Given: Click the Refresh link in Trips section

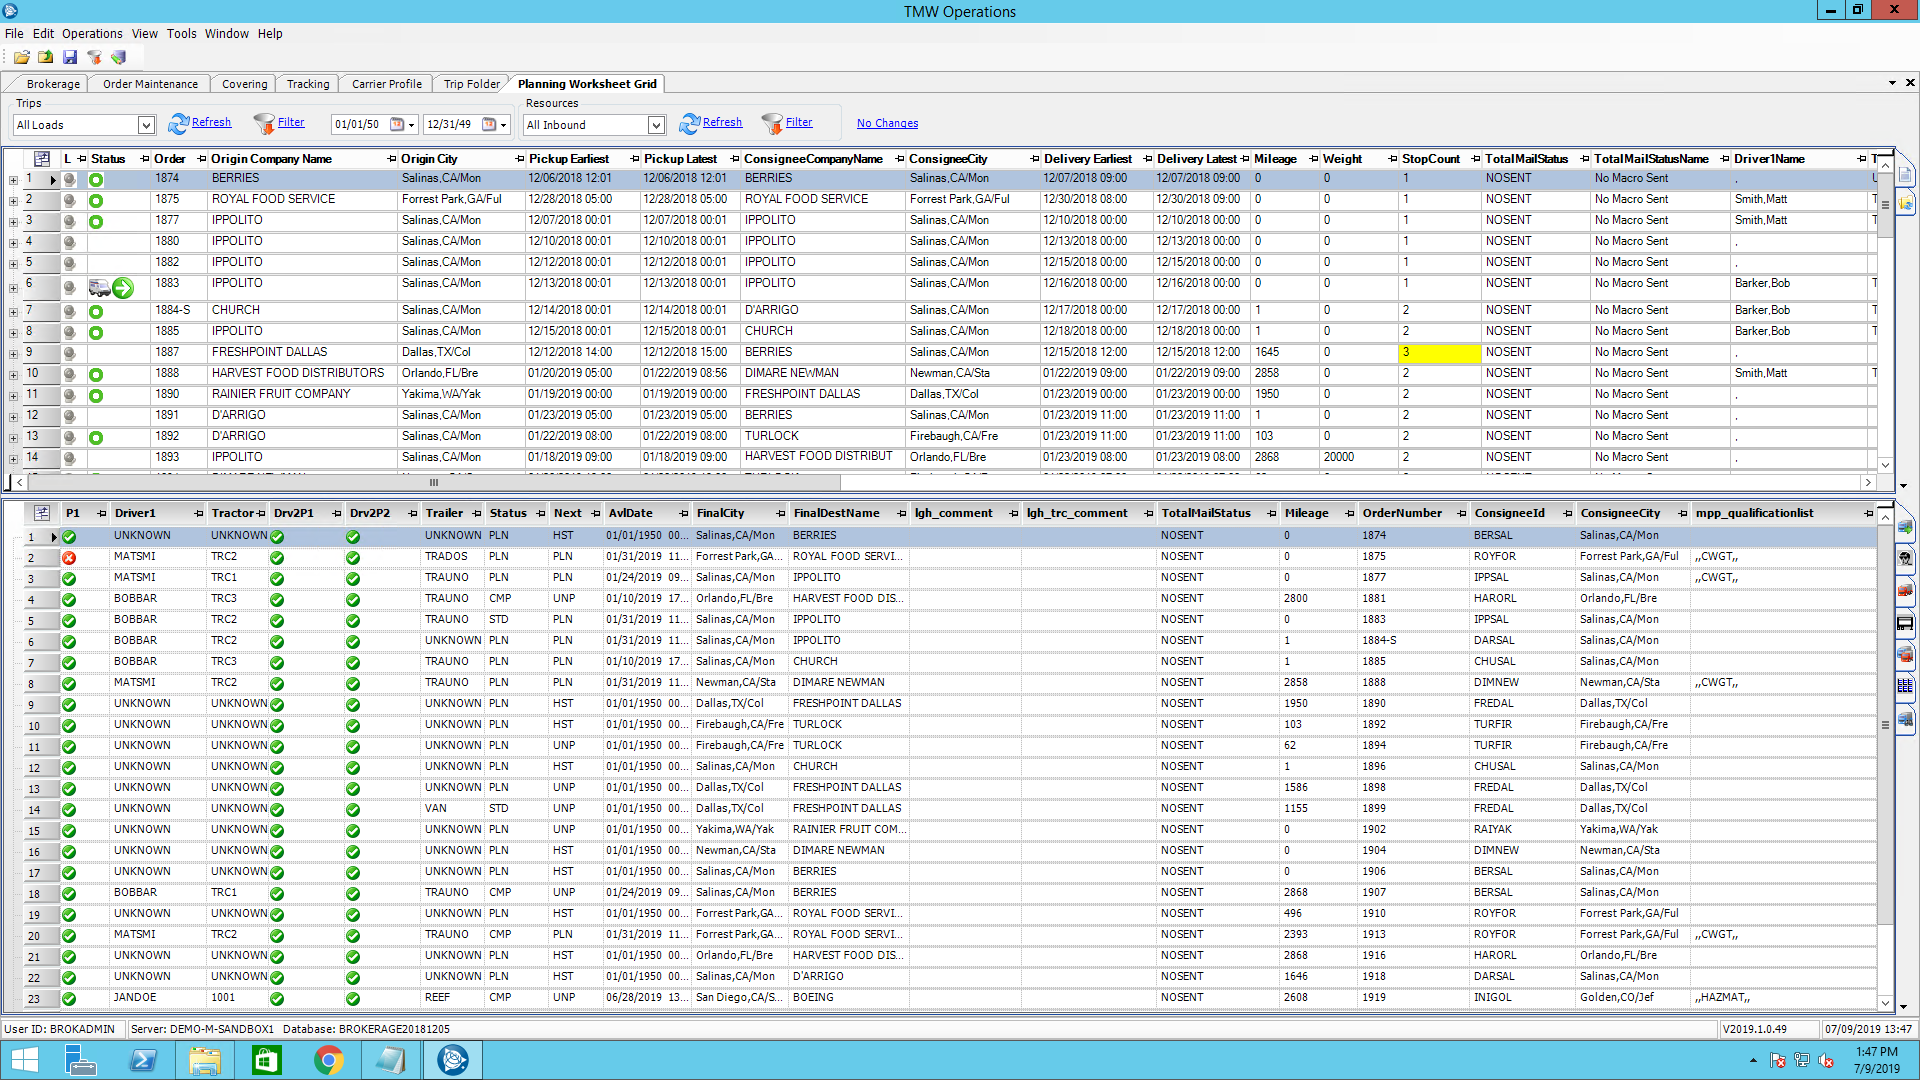Looking at the screenshot, I should (x=211, y=122).
